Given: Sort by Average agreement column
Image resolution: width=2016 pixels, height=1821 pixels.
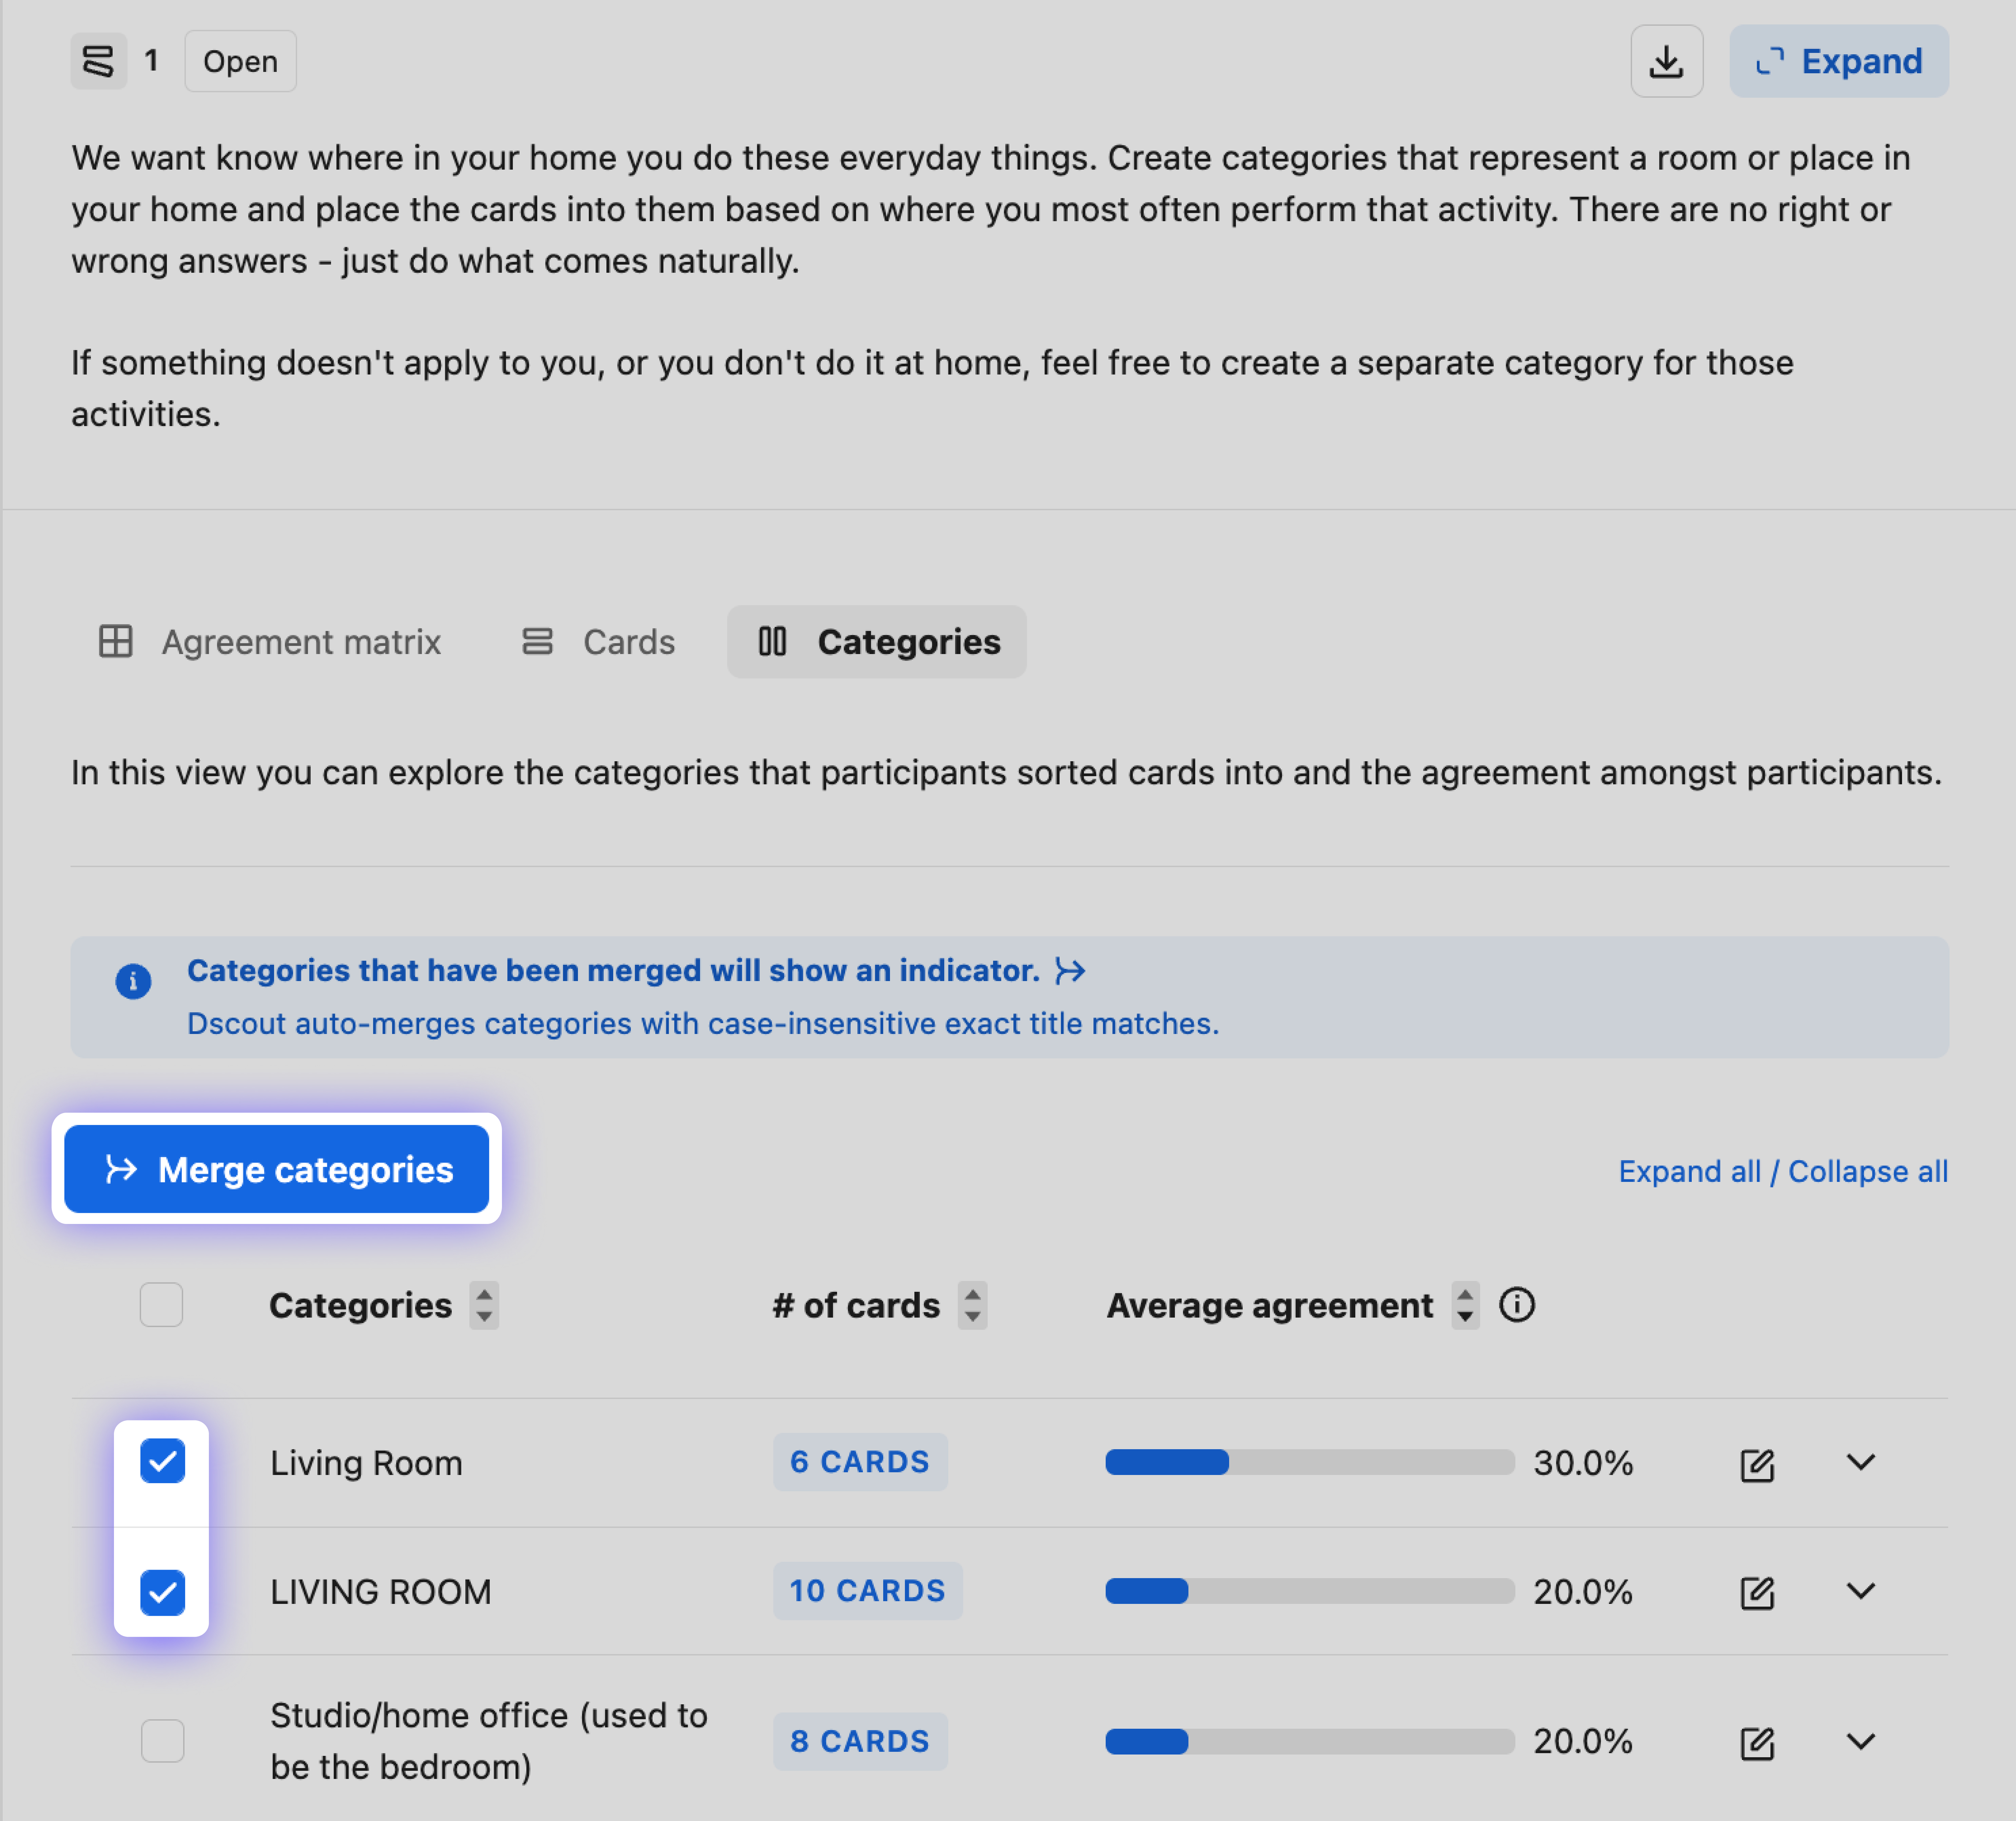Looking at the screenshot, I should [1465, 1305].
